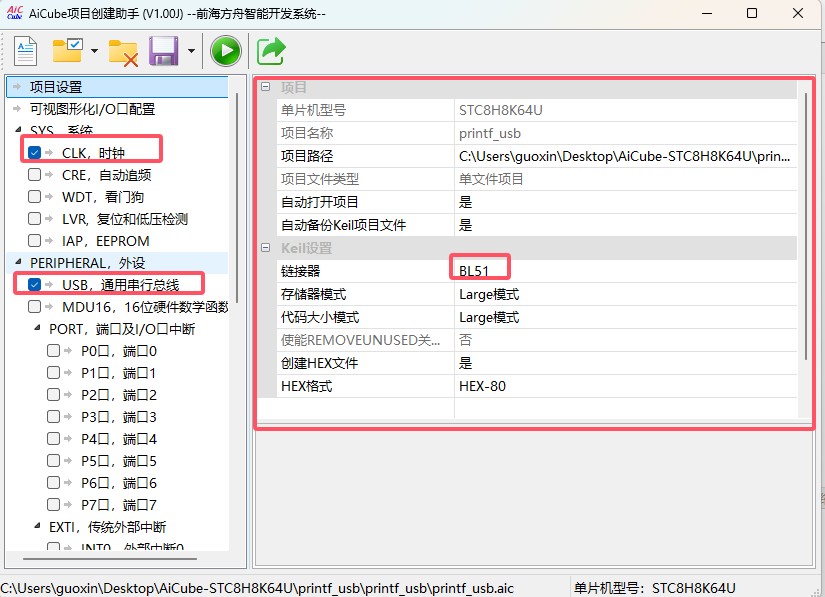Collapse the SYS 系统 tree node
825x597 pixels.
(18, 129)
